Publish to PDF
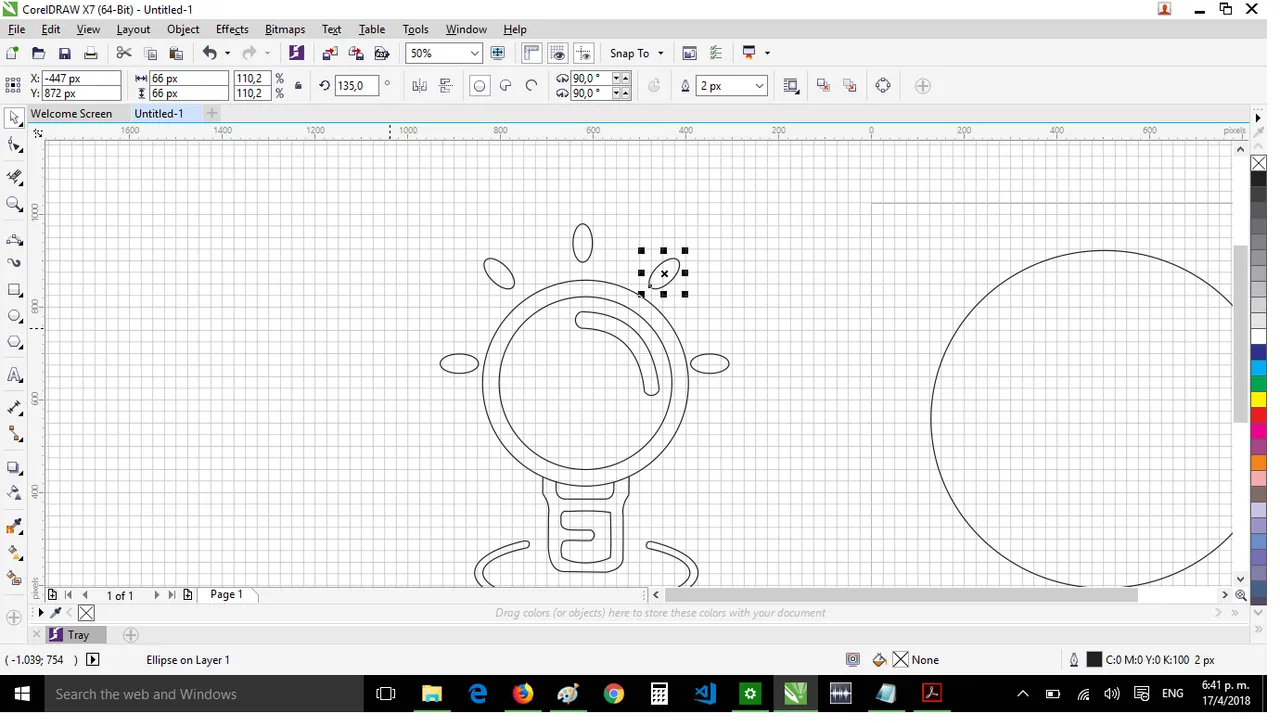The image size is (1280, 723). point(382,53)
